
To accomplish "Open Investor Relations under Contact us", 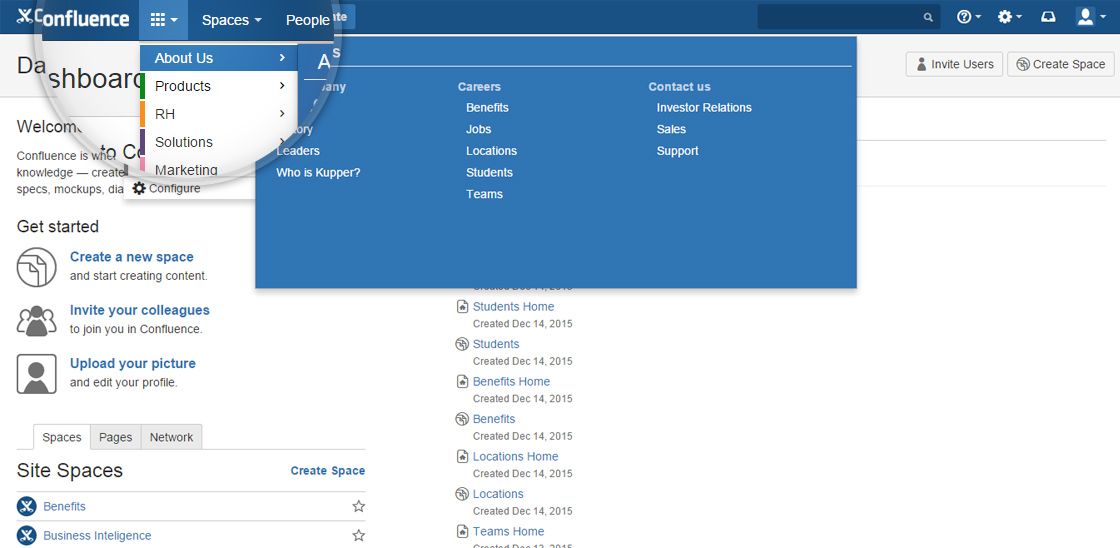I will pyautogui.click(x=704, y=107).
